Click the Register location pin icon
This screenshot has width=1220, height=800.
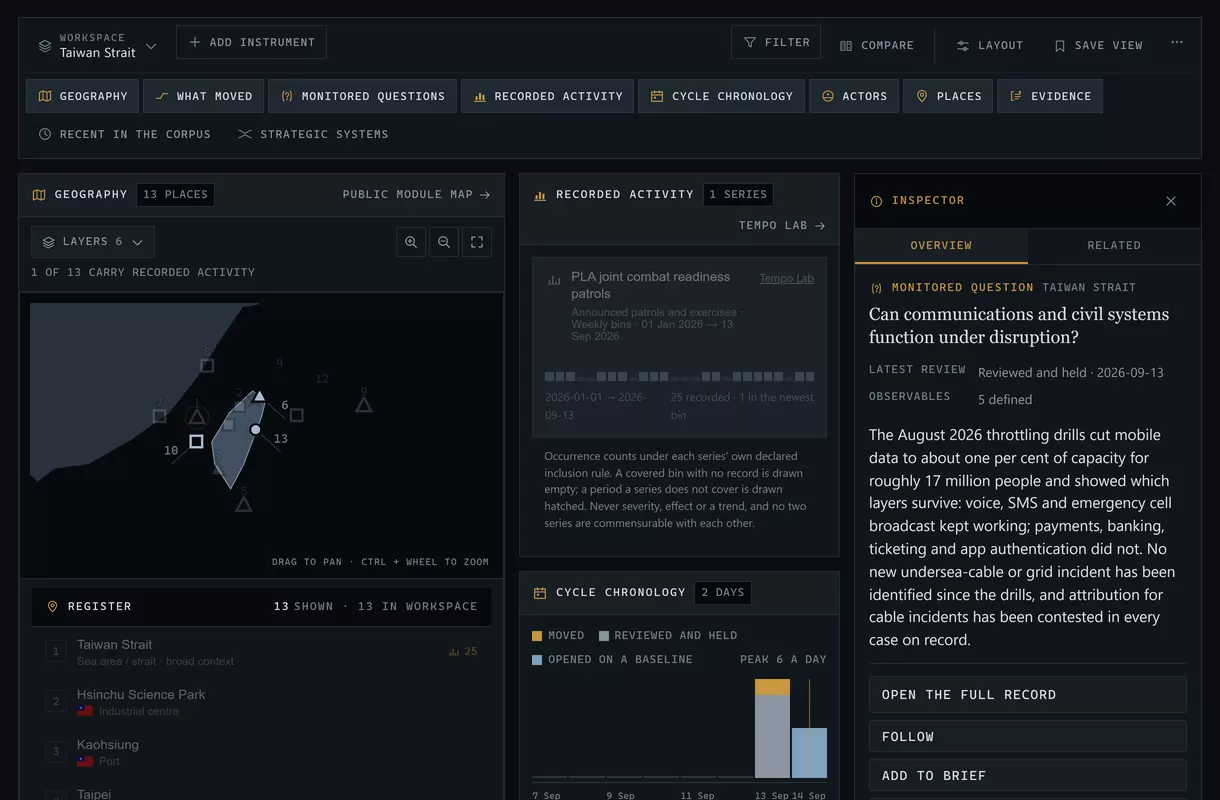point(53,606)
